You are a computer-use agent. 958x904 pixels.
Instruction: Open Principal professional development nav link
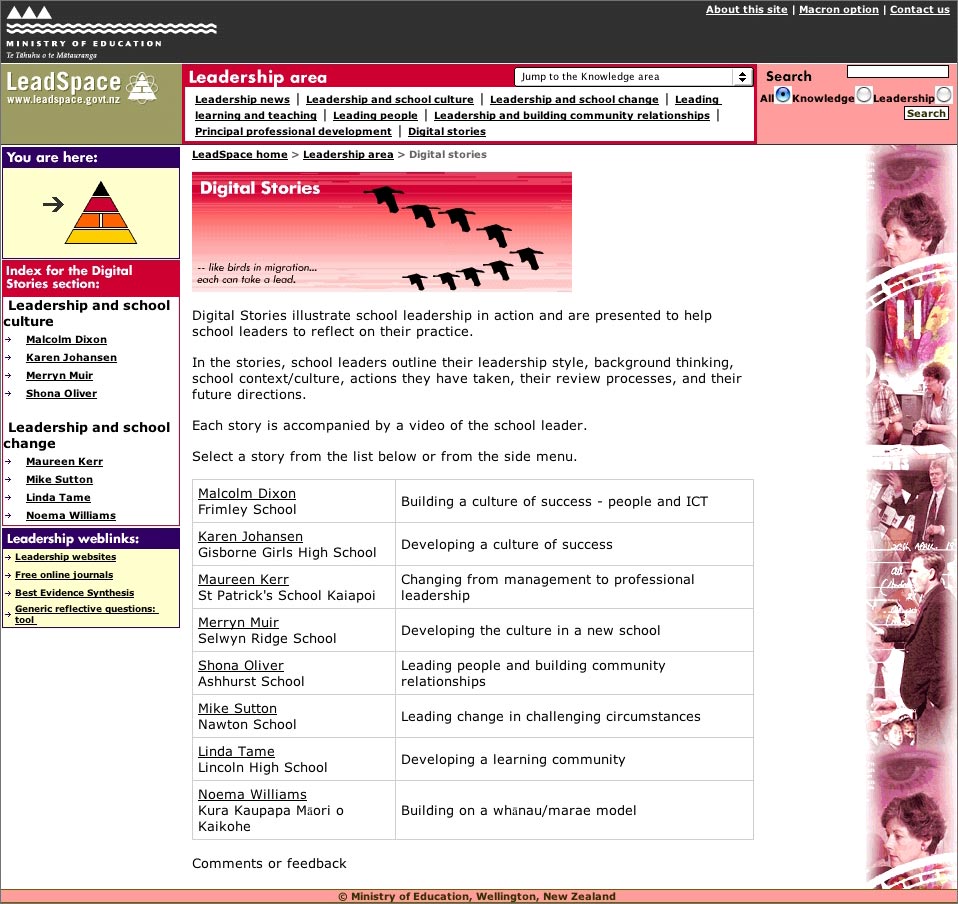[x=293, y=131]
